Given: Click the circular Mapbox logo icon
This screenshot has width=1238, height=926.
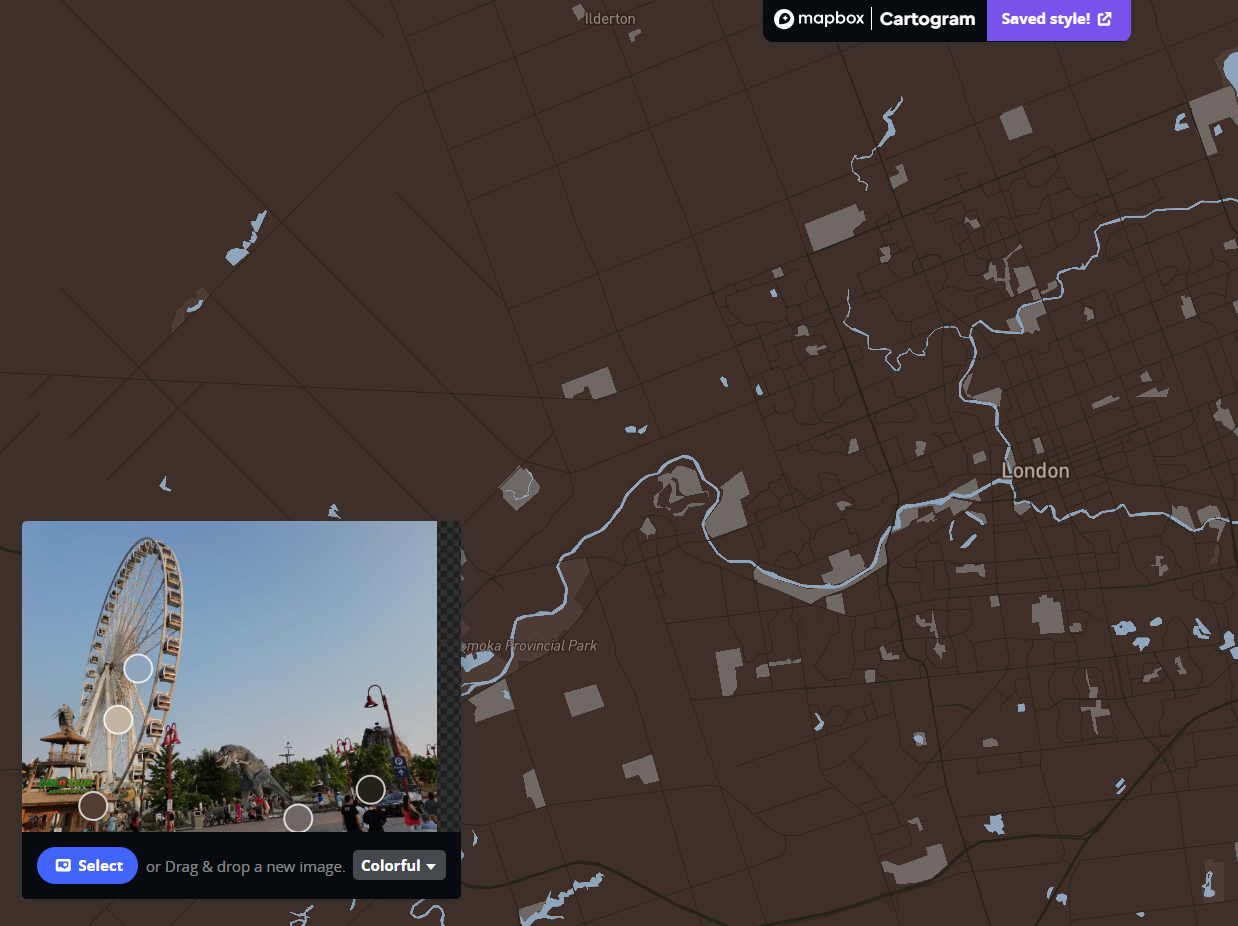Looking at the screenshot, I should pos(784,18).
